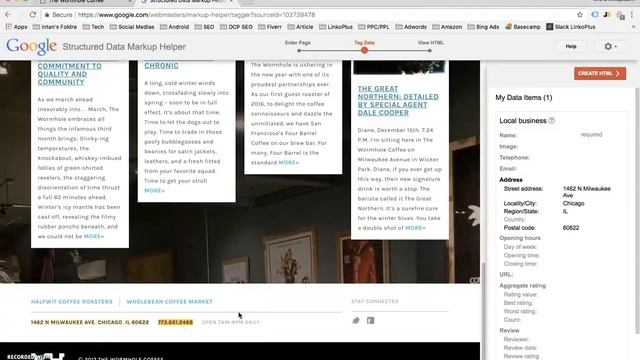Click the Image field label
This screenshot has height=360, width=640.
(x=509, y=146)
